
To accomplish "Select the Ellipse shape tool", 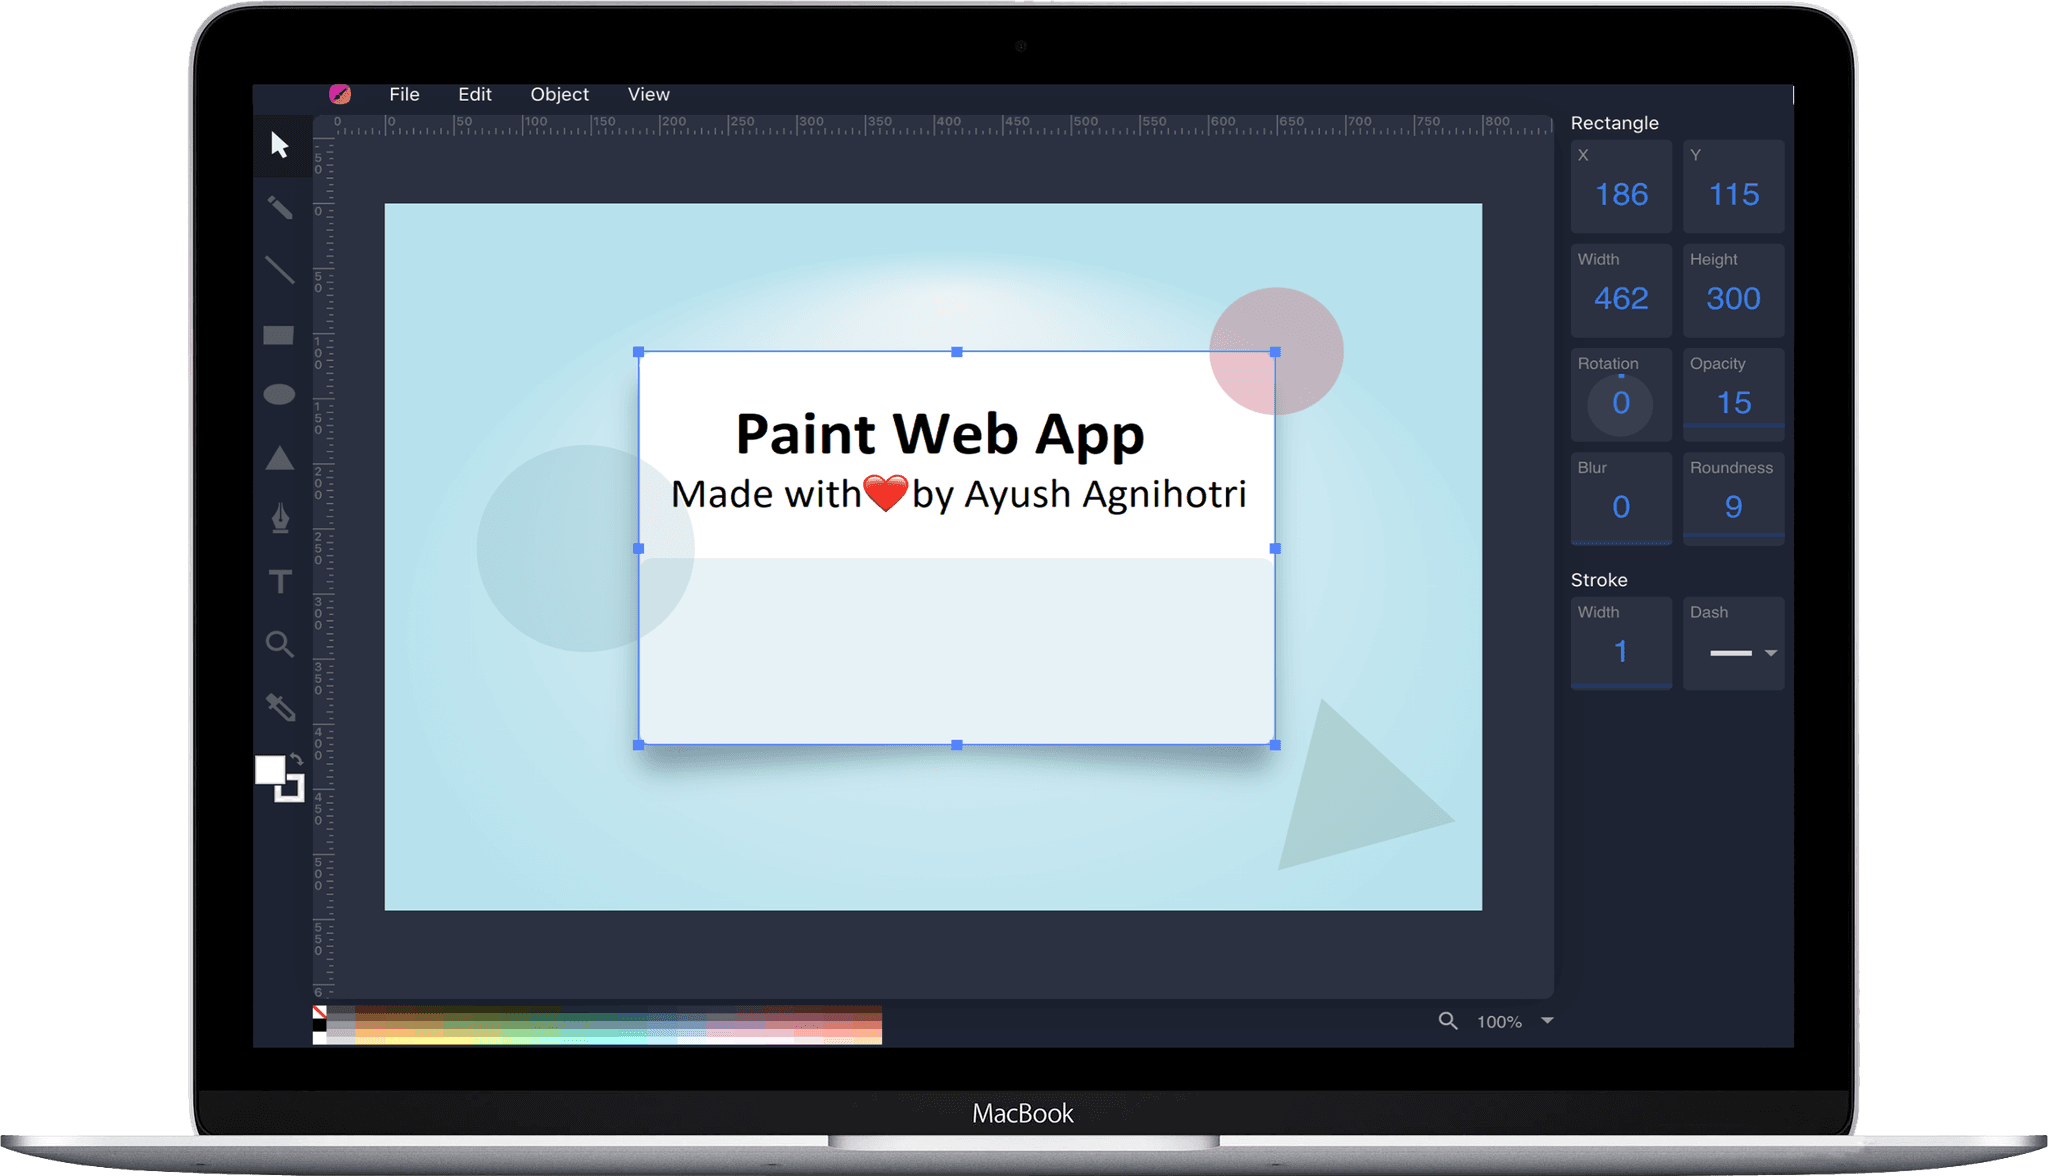I will tap(279, 395).
